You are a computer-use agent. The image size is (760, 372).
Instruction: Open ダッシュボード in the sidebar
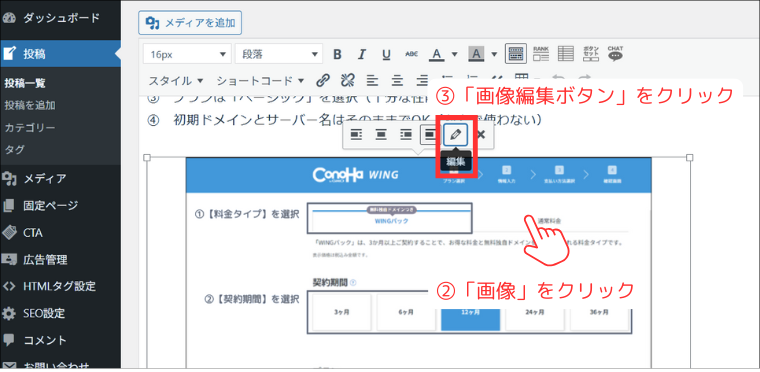coord(60,18)
